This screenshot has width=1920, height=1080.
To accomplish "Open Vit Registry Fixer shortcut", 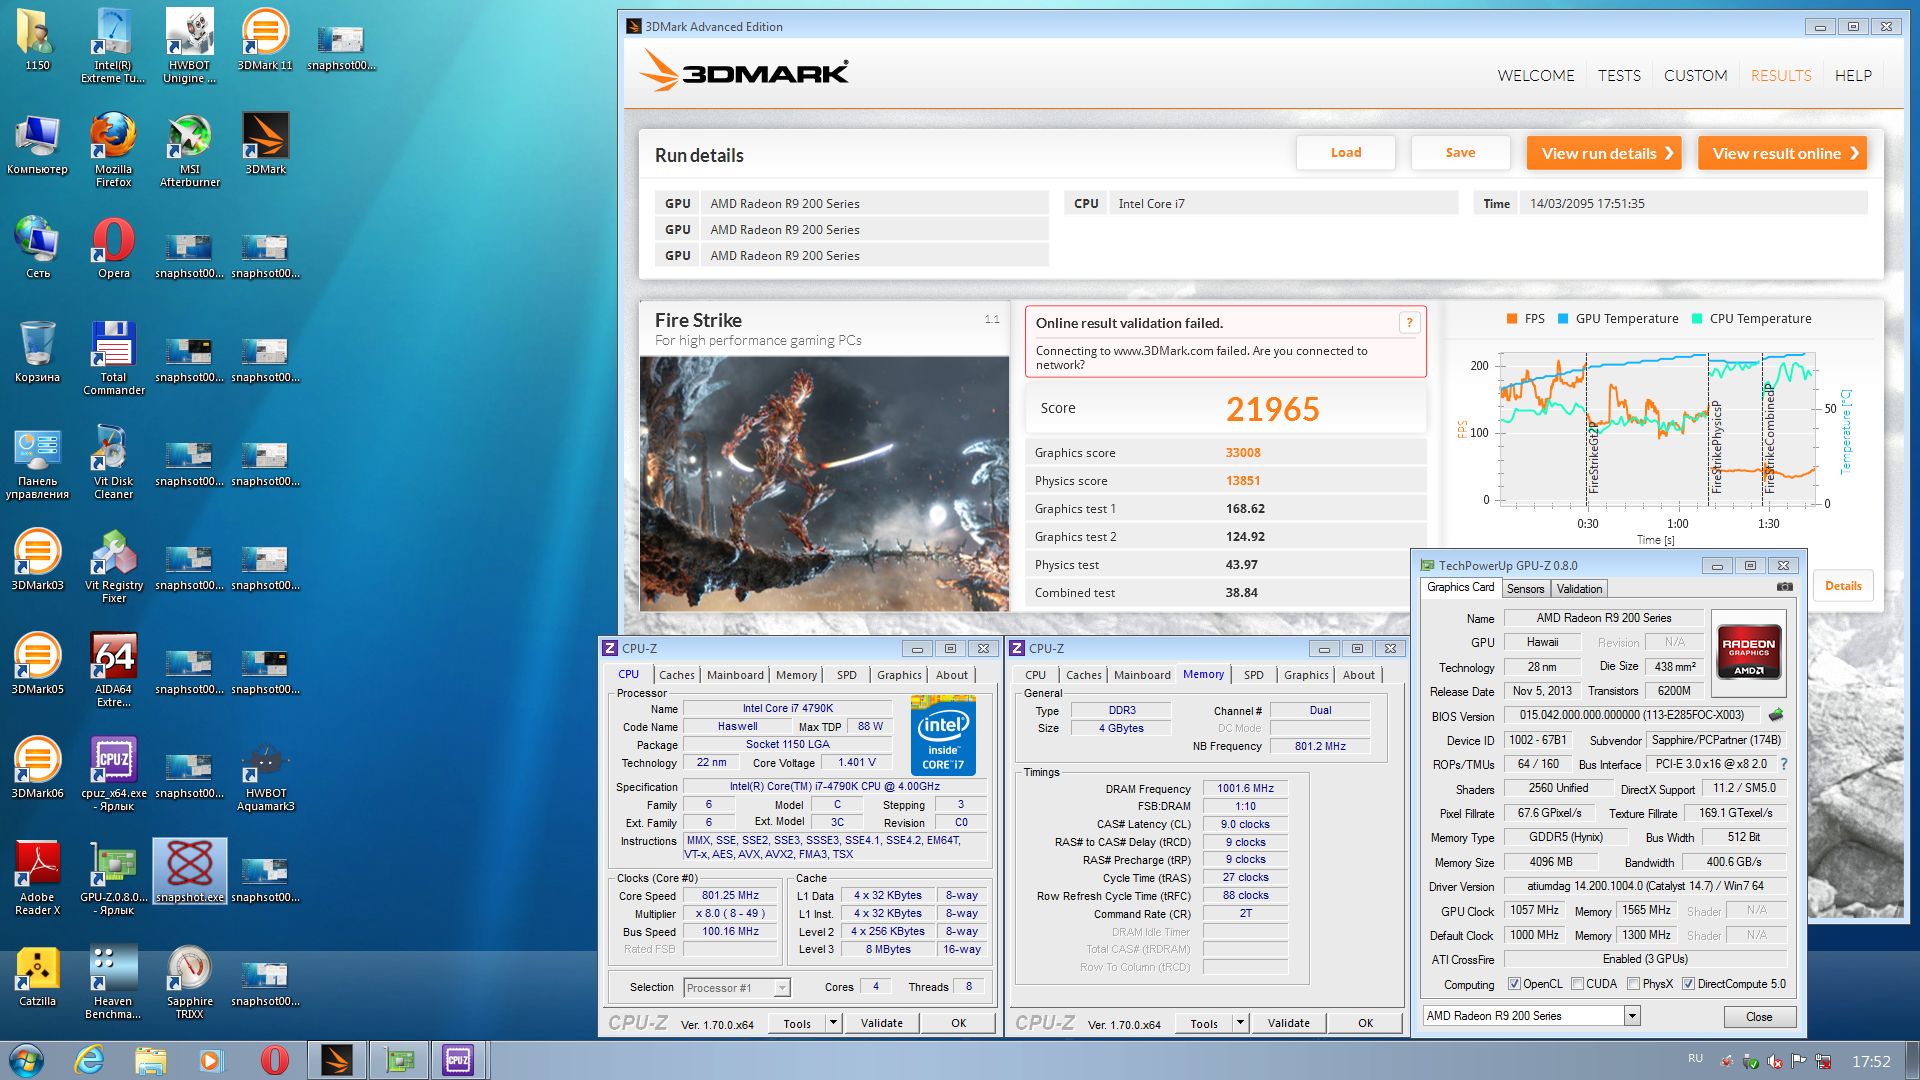I will click(x=113, y=566).
